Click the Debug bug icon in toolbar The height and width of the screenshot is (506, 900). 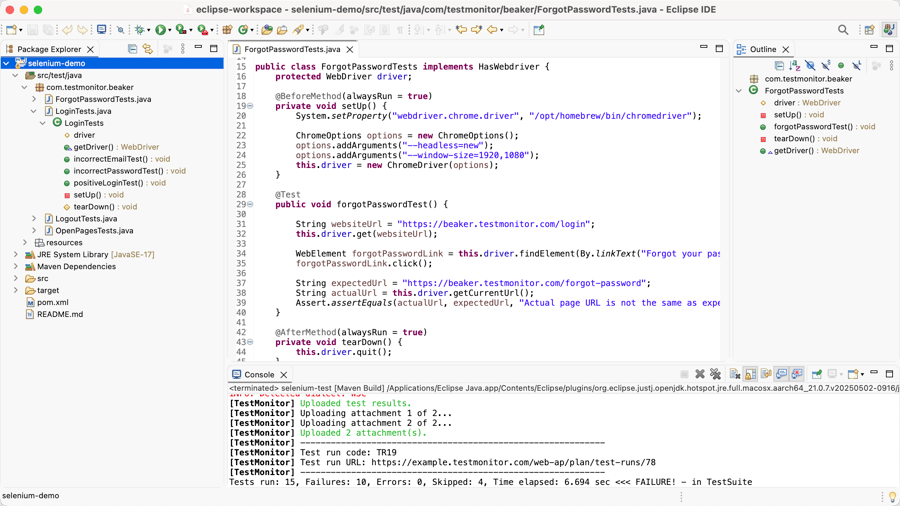(x=140, y=30)
